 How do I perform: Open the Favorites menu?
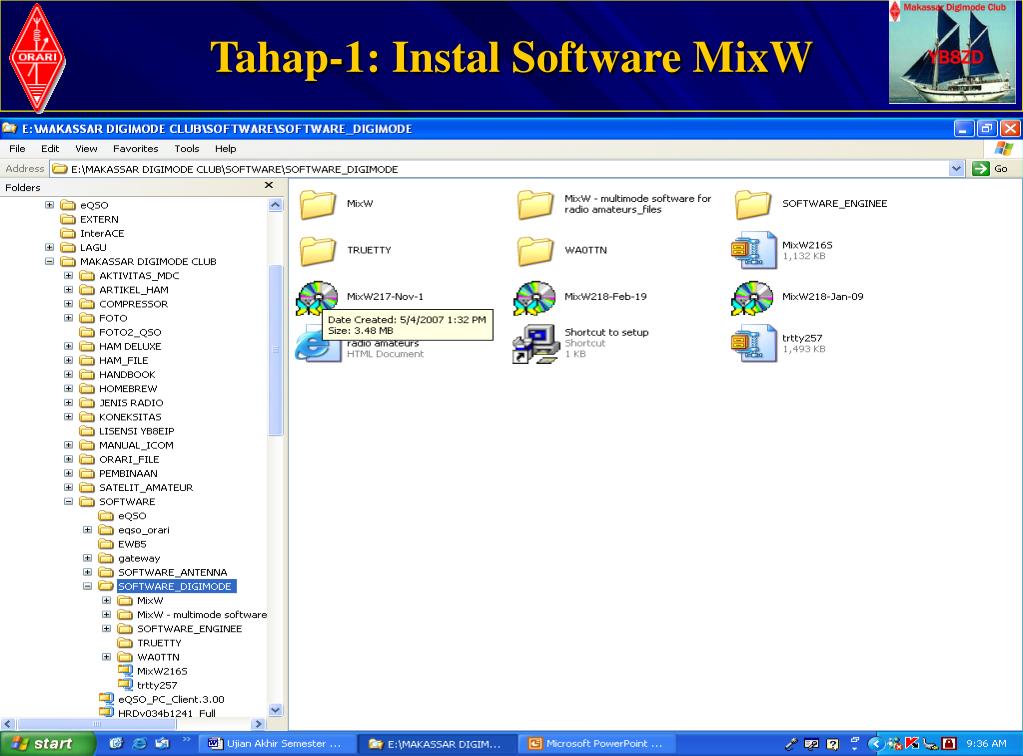tap(136, 149)
